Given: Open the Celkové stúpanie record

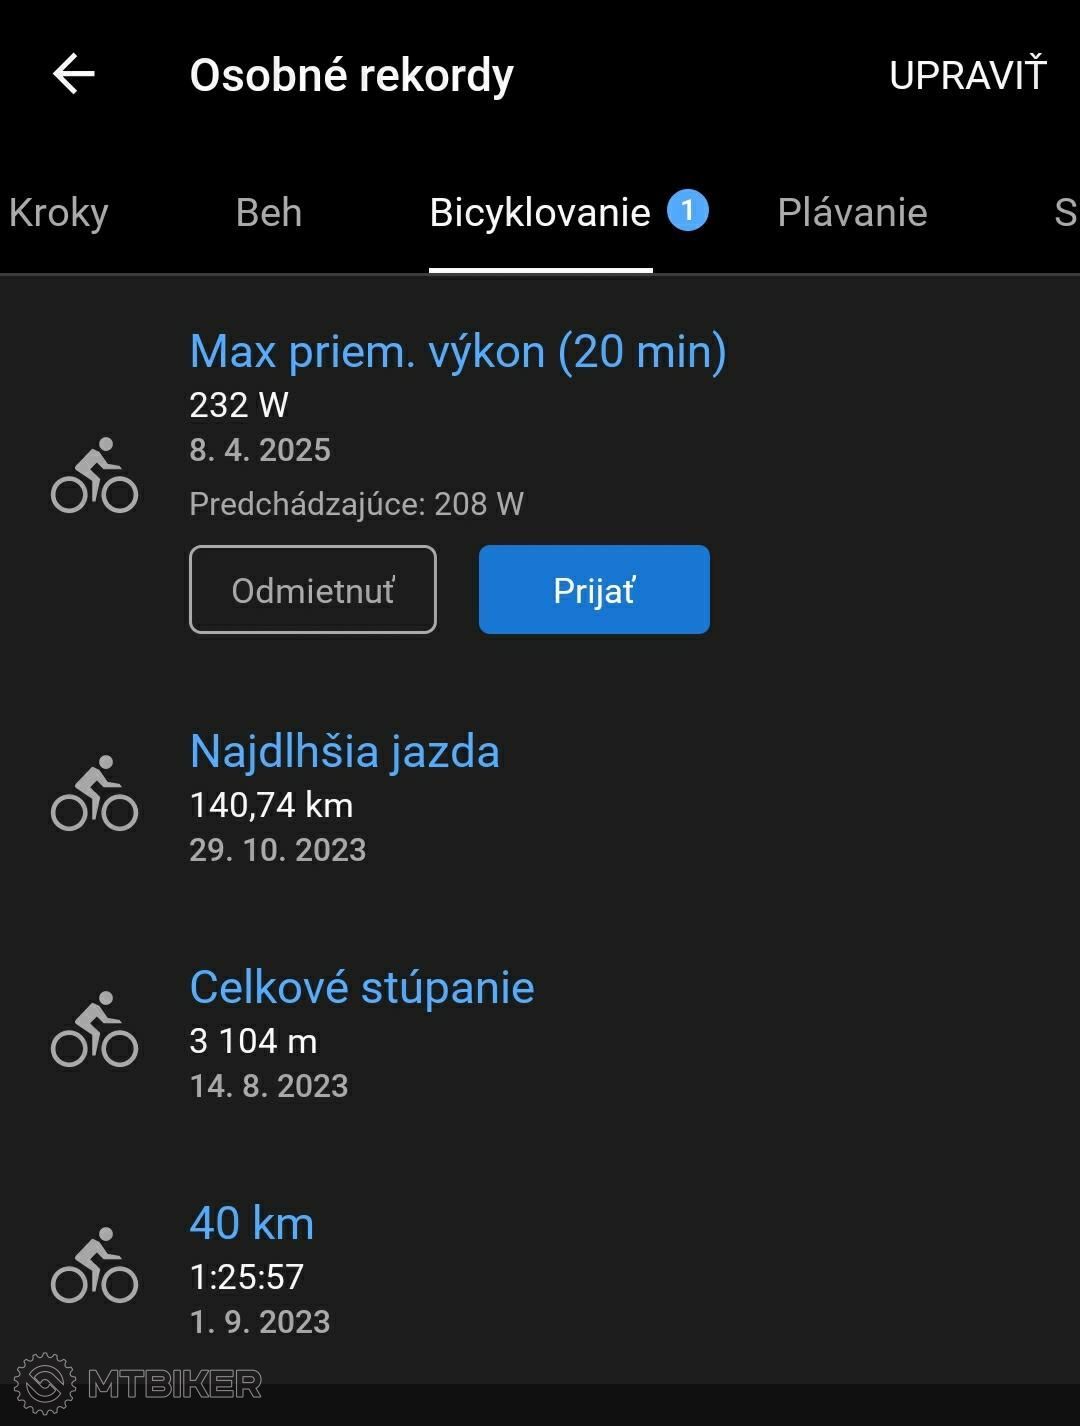Looking at the screenshot, I should (x=362, y=988).
